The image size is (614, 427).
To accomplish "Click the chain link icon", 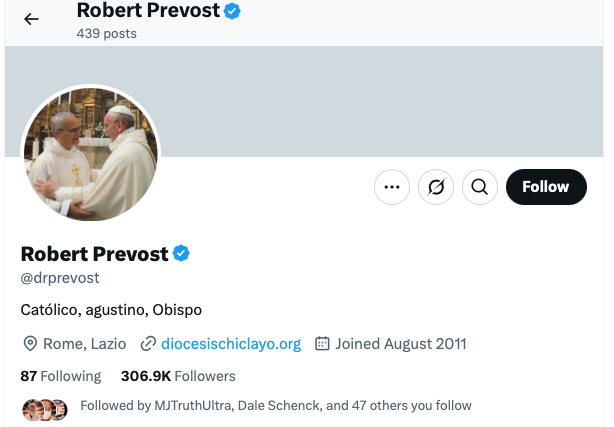I will [148, 344].
